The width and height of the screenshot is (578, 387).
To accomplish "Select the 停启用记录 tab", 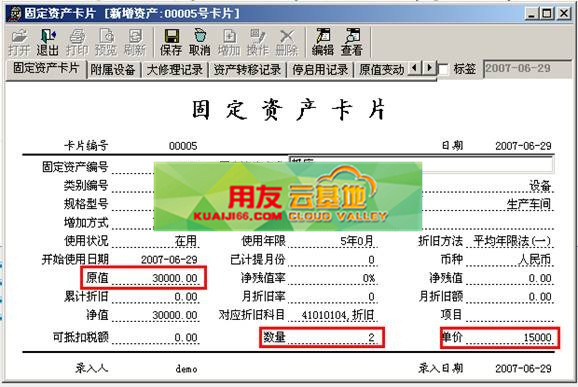I will point(320,70).
